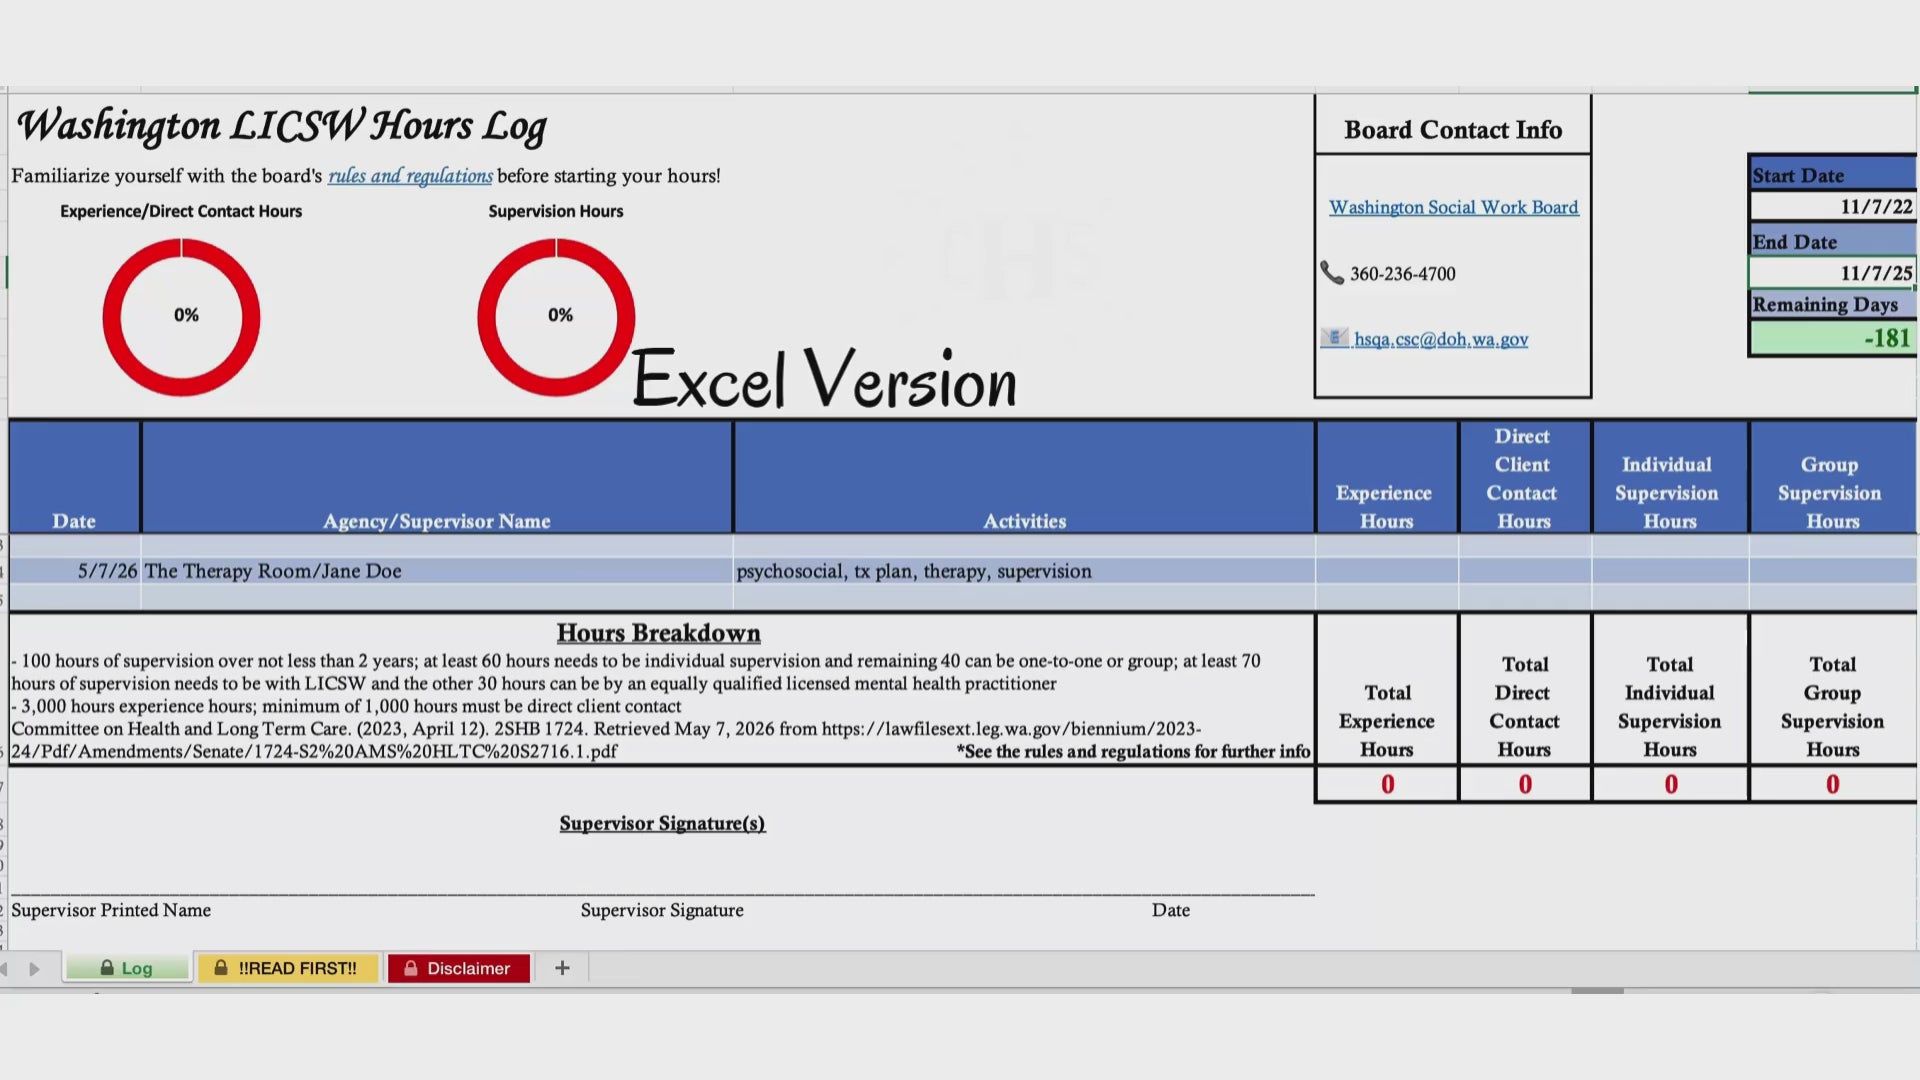
Task: Click the previous-sheet navigation arrow
Action: [4, 968]
